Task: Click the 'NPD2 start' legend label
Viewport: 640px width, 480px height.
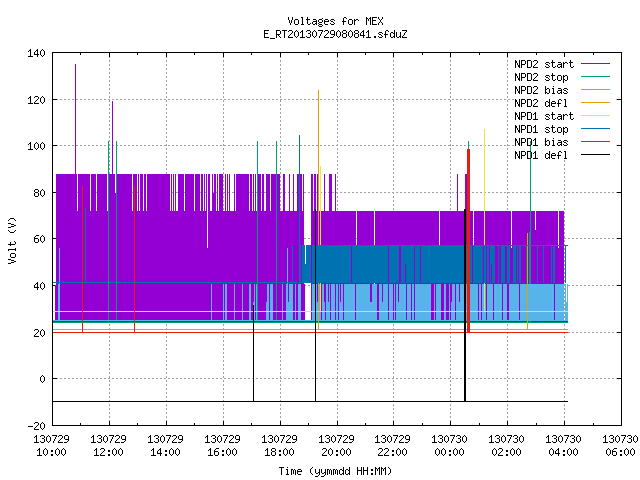Action: 544,64
